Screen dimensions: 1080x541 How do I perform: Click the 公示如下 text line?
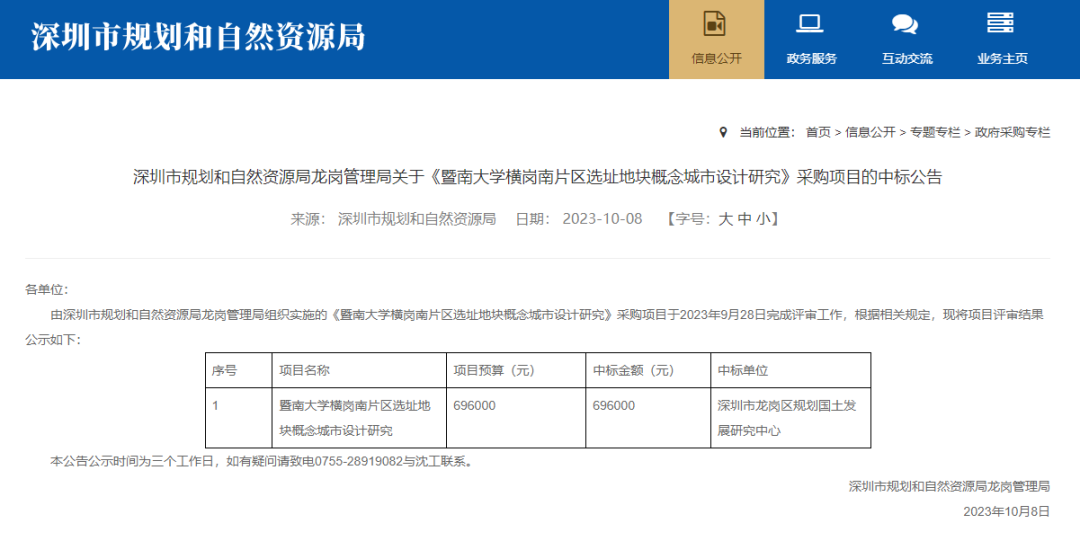point(53,340)
